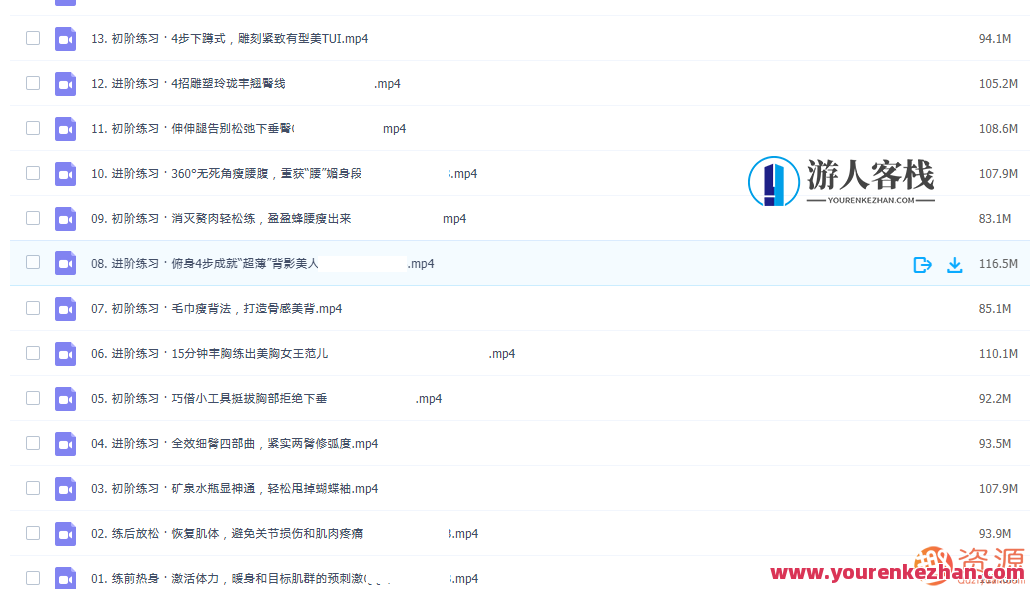This screenshot has width=1030, height=589.
Task: Check the checkbox for file 13
Action: pos(32,39)
